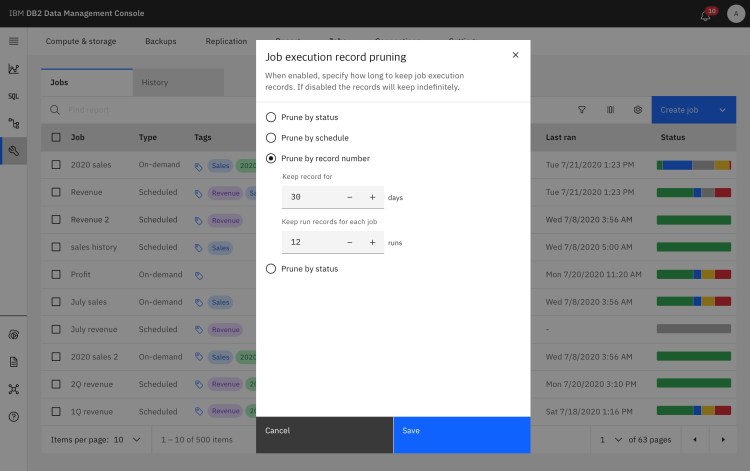Image resolution: width=750 pixels, height=471 pixels.
Task: Click the column layout icon in toolbar
Action: tap(610, 110)
